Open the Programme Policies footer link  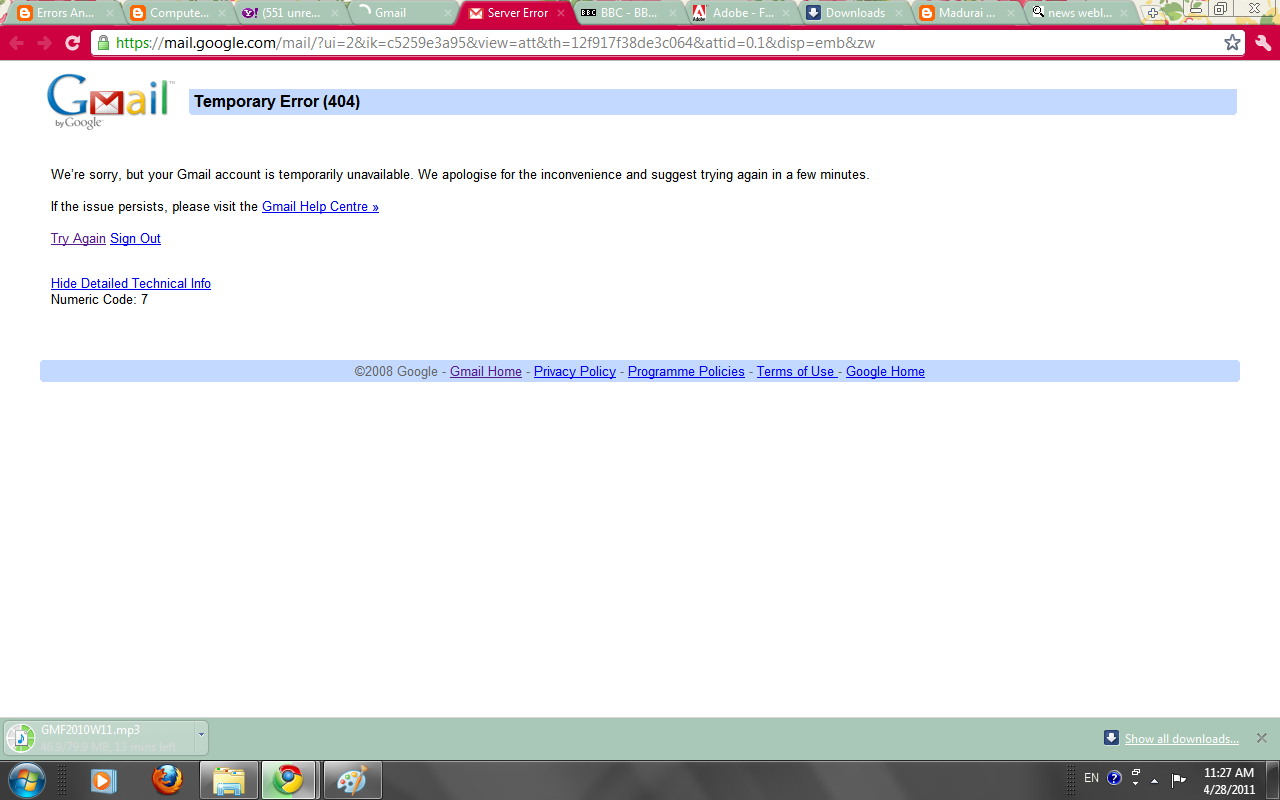click(686, 372)
